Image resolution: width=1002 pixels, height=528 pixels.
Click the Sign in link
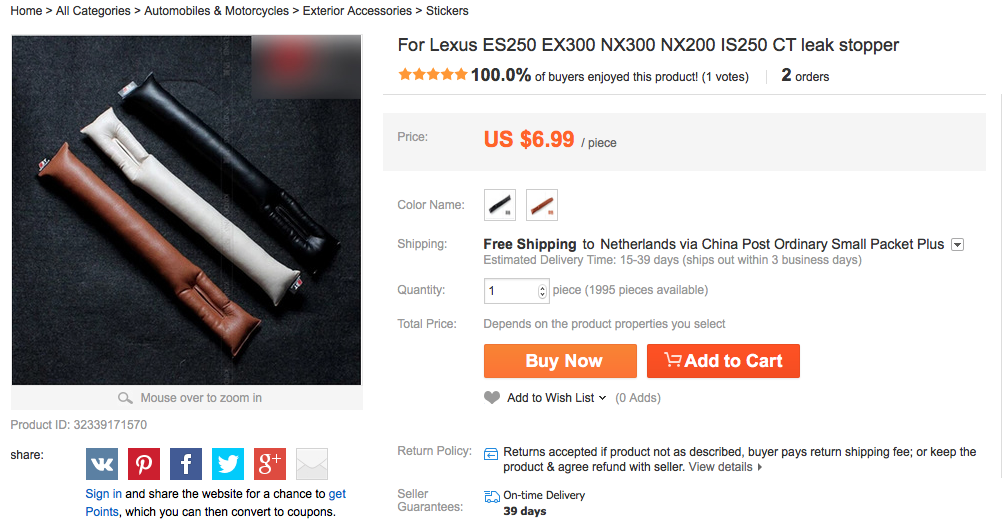coord(104,494)
